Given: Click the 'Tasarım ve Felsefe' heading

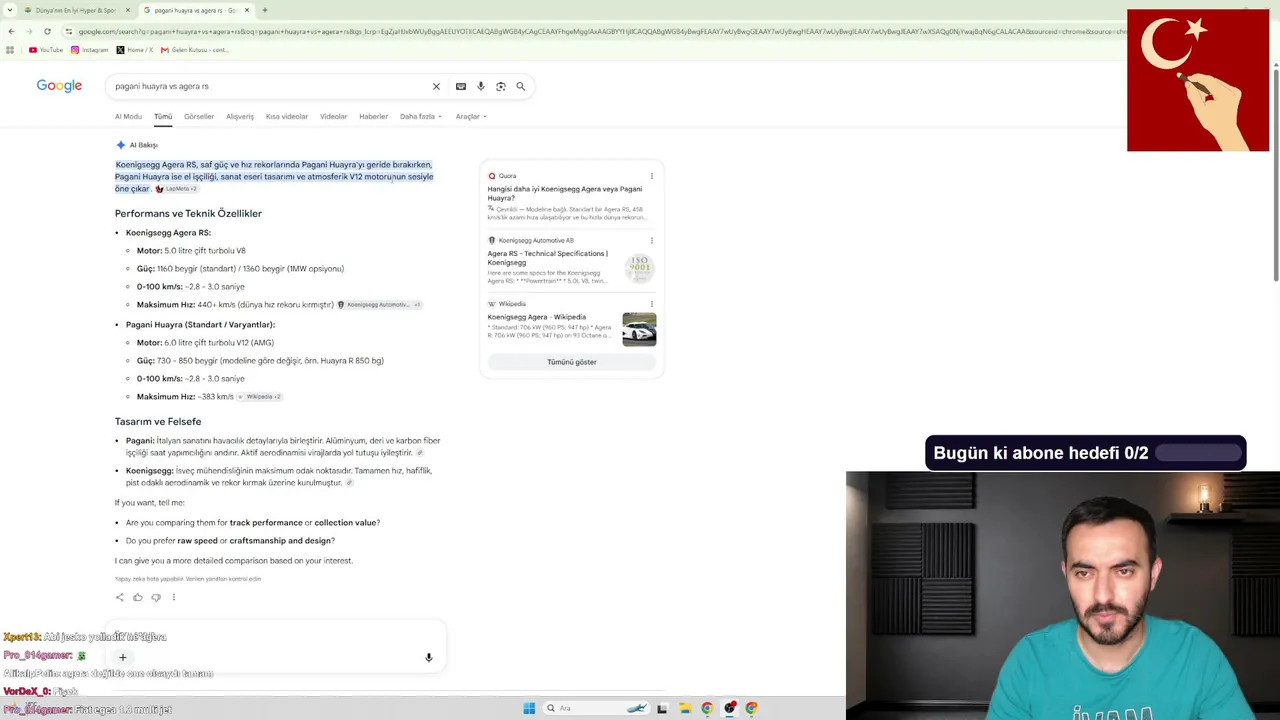Looking at the screenshot, I should tap(158, 421).
